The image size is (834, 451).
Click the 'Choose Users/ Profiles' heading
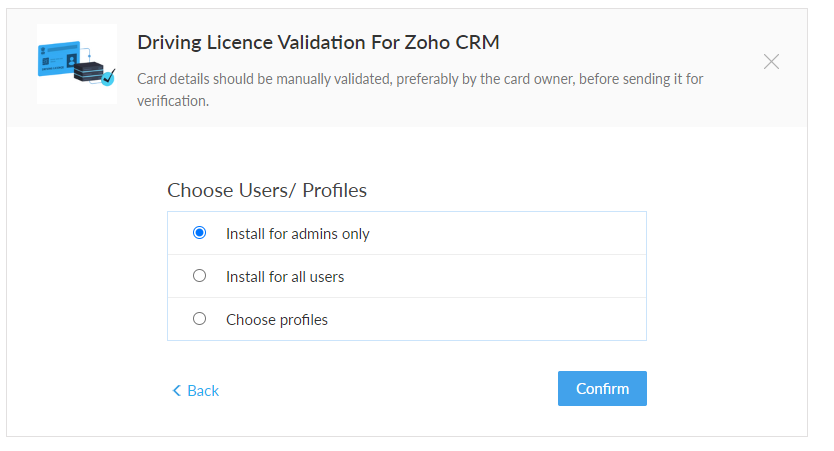point(267,190)
